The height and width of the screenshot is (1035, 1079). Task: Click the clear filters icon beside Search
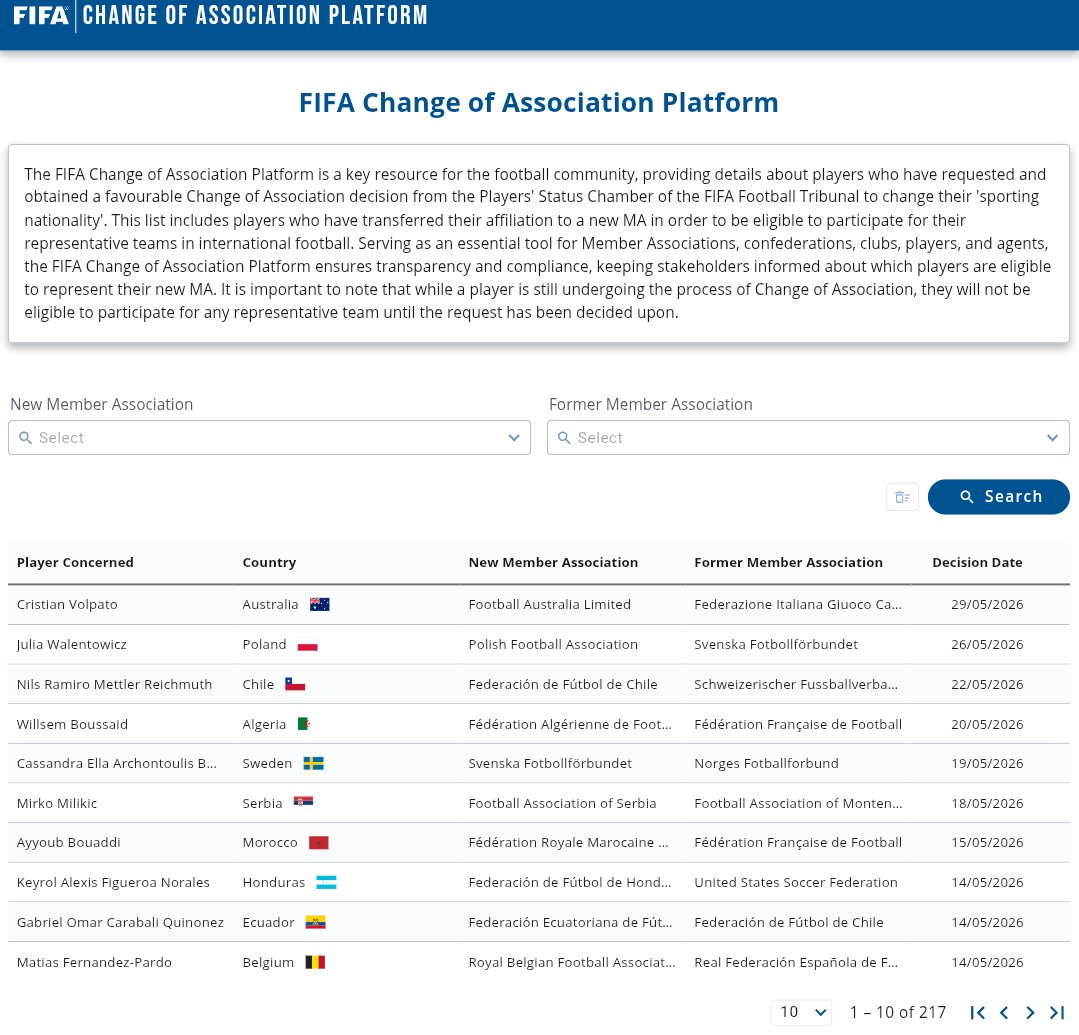coord(902,497)
